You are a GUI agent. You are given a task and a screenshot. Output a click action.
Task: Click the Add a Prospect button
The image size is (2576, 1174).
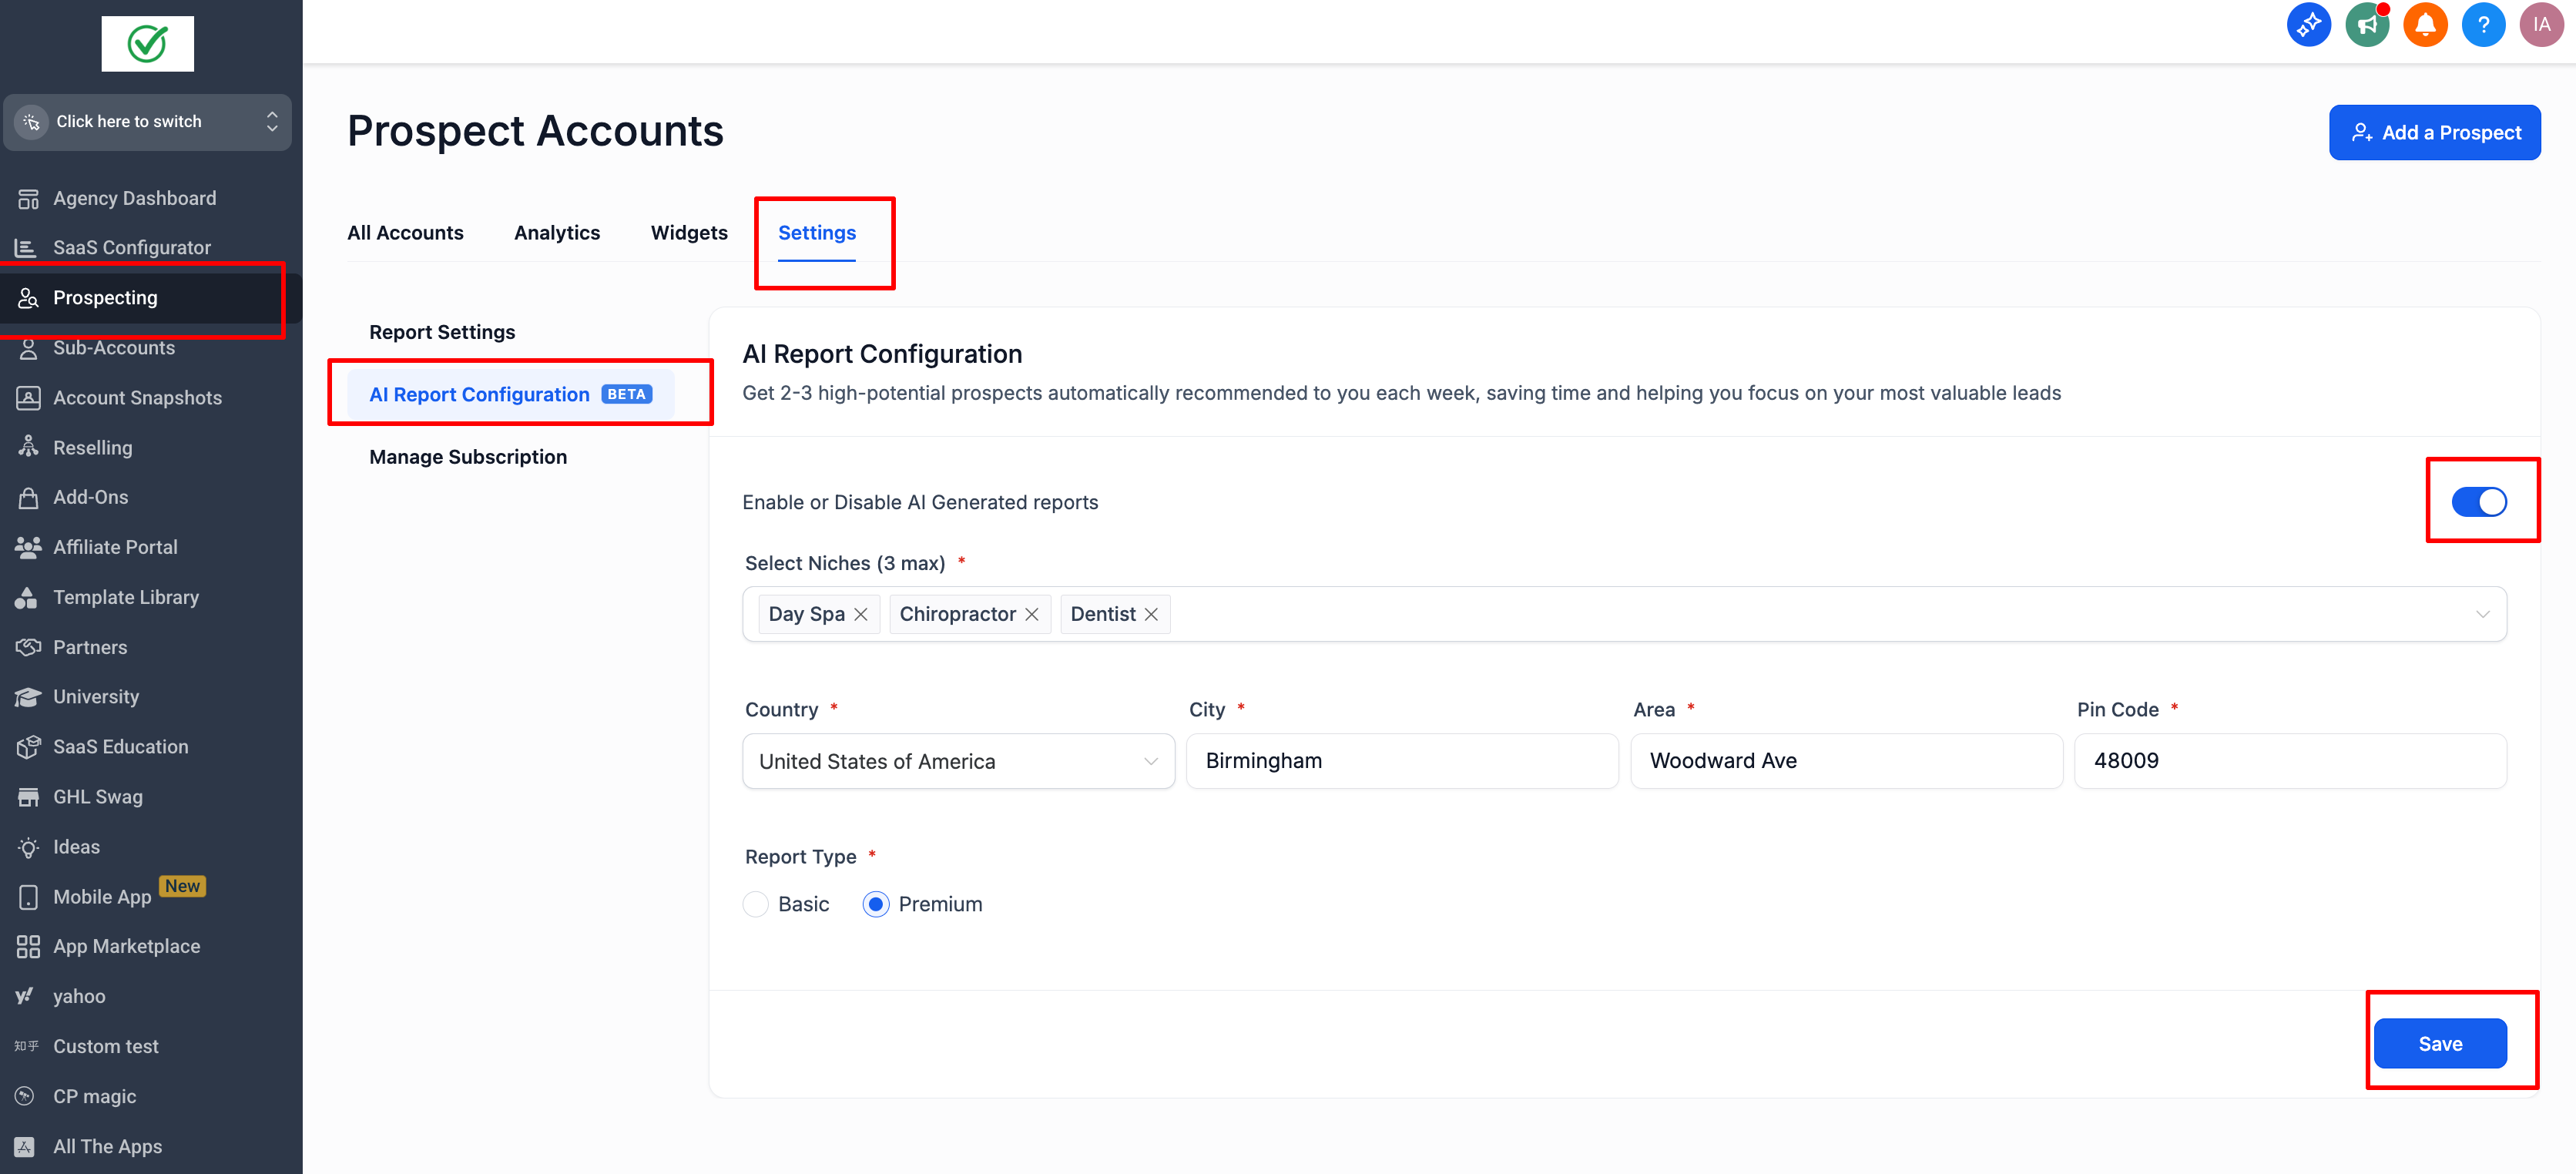[x=2434, y=133]
